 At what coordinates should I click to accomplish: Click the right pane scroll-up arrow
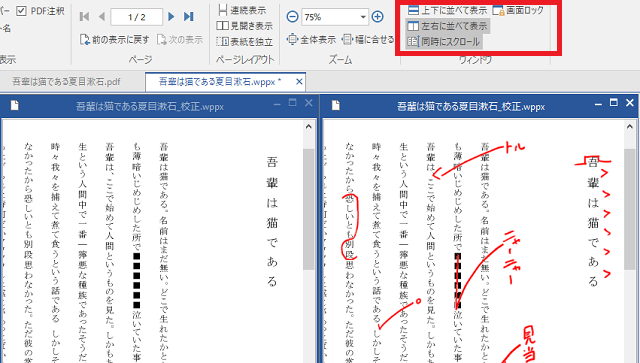tap(629, 127)
